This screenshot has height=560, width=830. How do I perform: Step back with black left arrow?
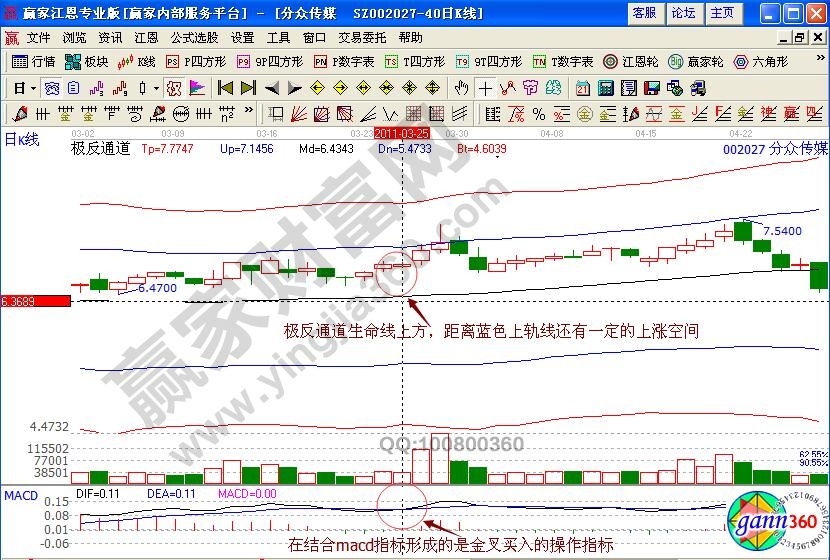(x=272, y=88)
